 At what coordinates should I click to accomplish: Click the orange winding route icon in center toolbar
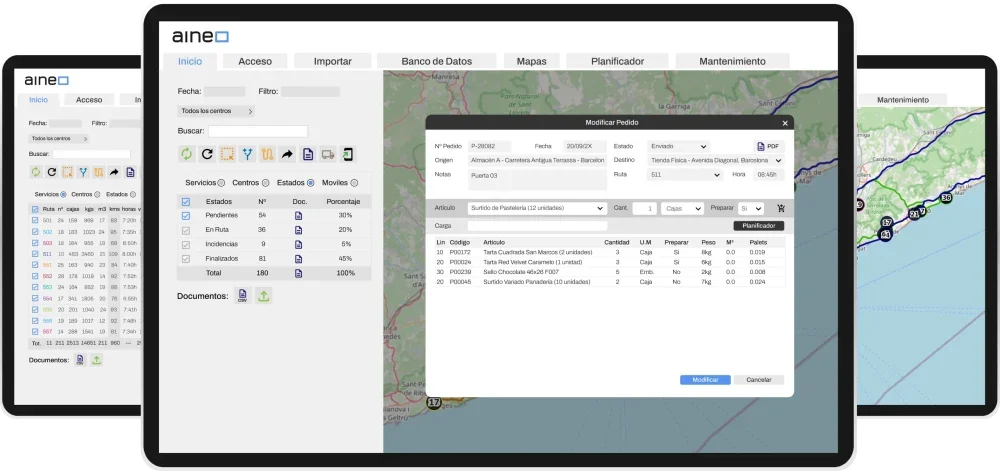[267, 154]
